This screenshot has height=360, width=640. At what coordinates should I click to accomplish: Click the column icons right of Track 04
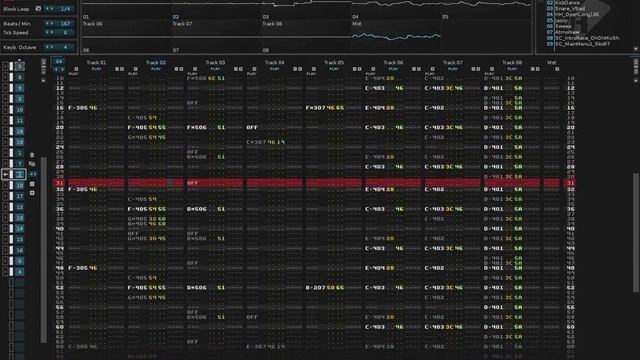tap(298, 69)
